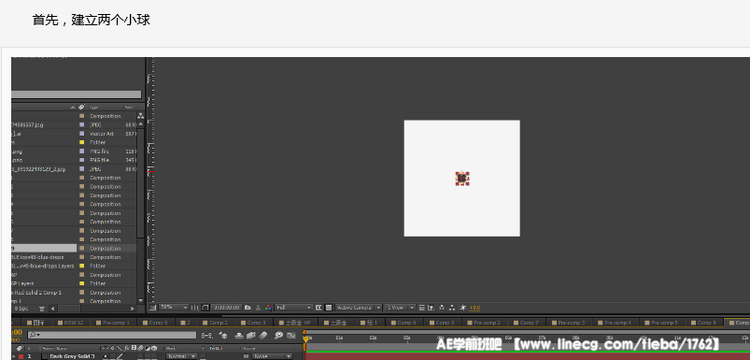The width and height of the screenshot is (750, 360).
Task: Click the project scroll-right arrow
Action: tap(132, 308)
